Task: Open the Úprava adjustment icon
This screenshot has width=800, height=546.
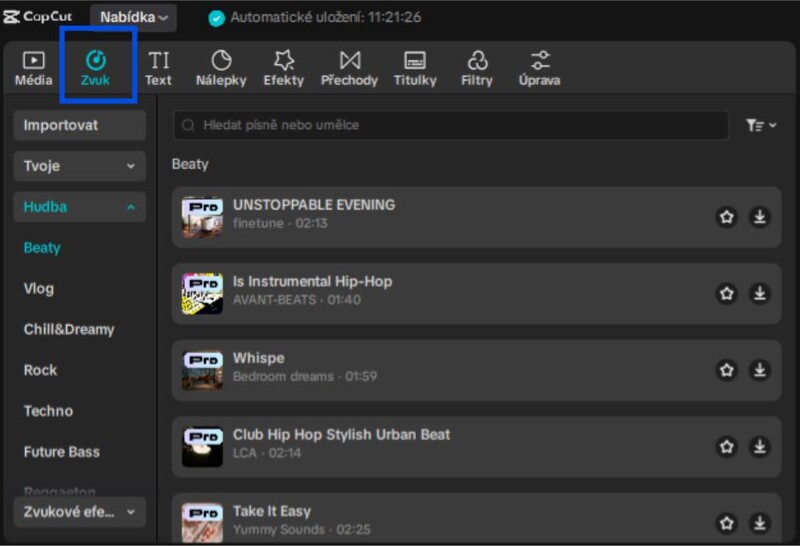Action: coord(539,61)
